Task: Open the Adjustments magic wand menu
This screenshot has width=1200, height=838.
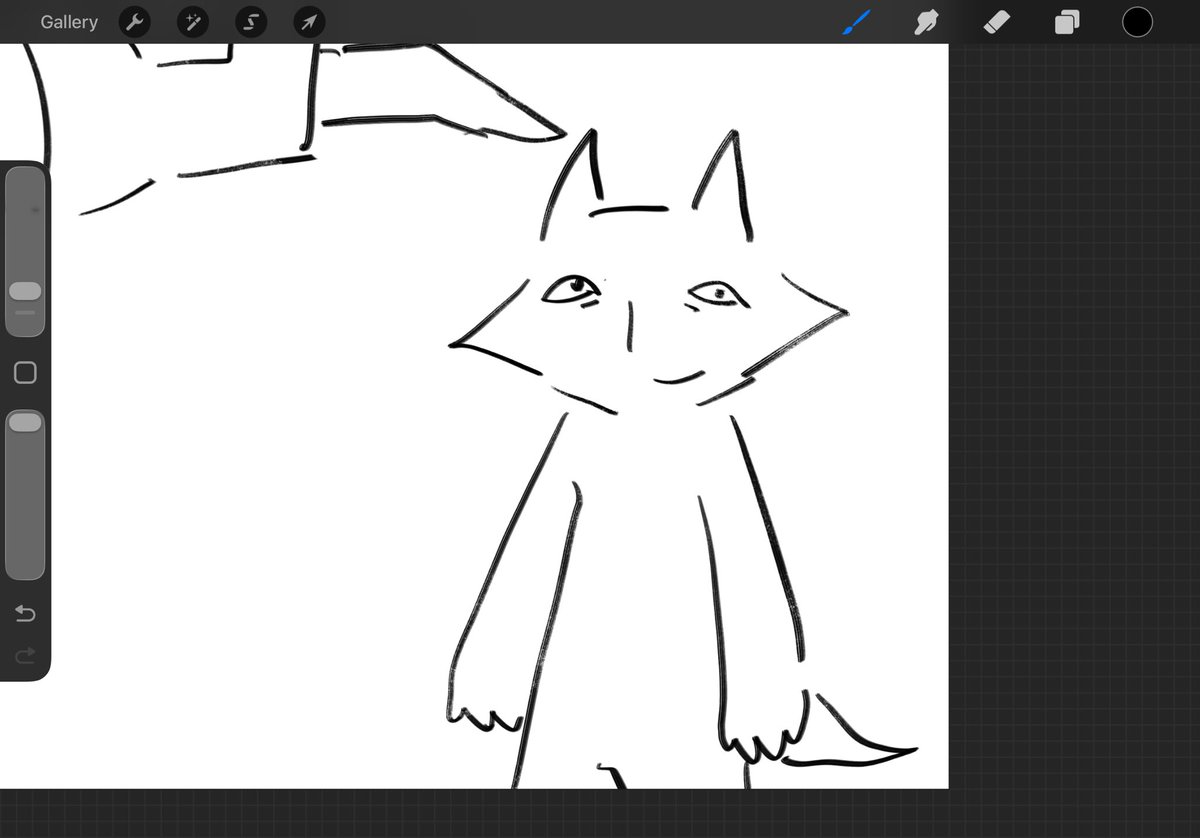Action: pyautogui.click(x=193, y=22)
